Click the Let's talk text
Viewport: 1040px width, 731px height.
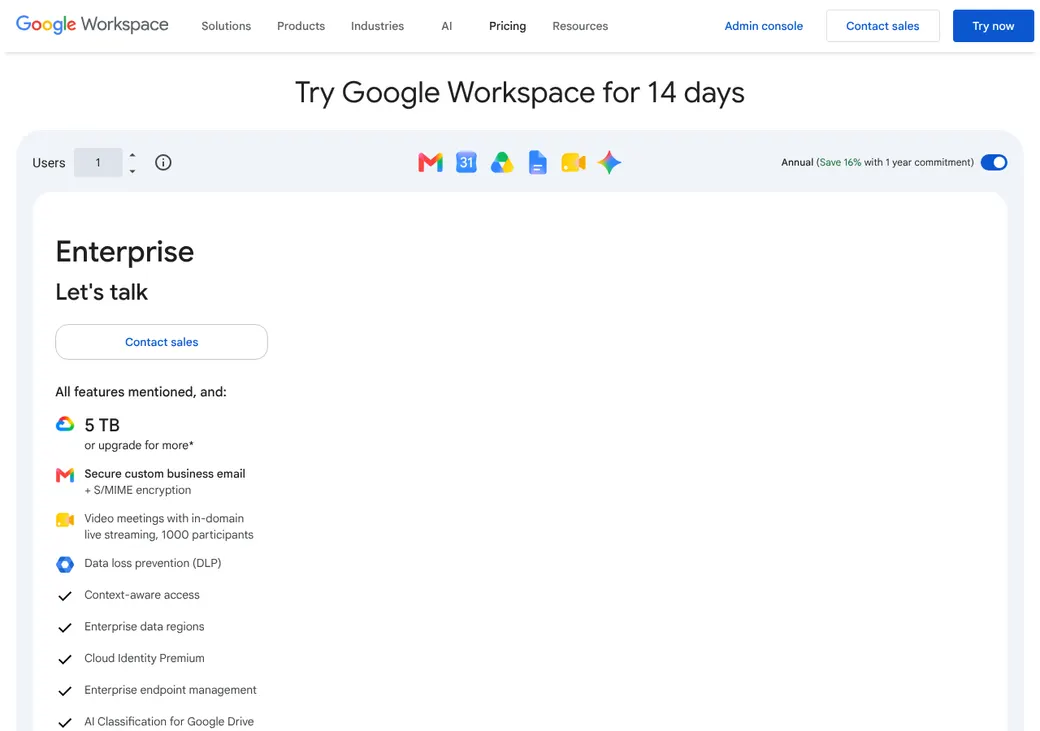101,292
